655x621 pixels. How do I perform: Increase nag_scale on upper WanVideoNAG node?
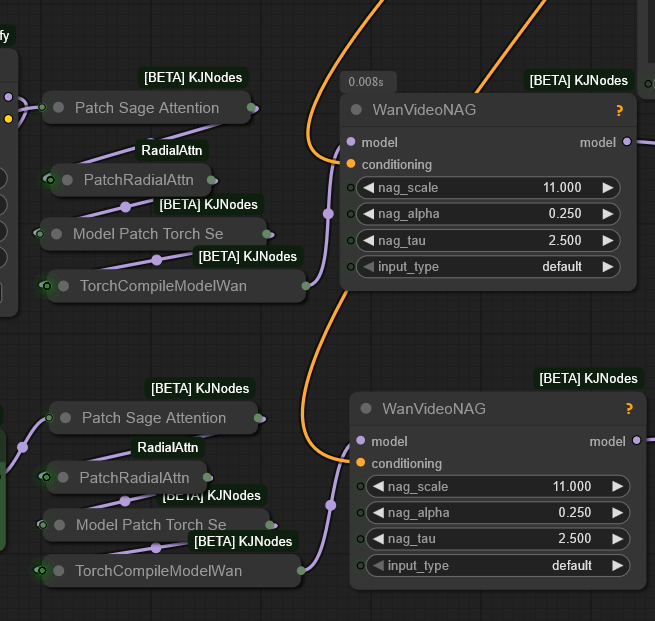608,188
